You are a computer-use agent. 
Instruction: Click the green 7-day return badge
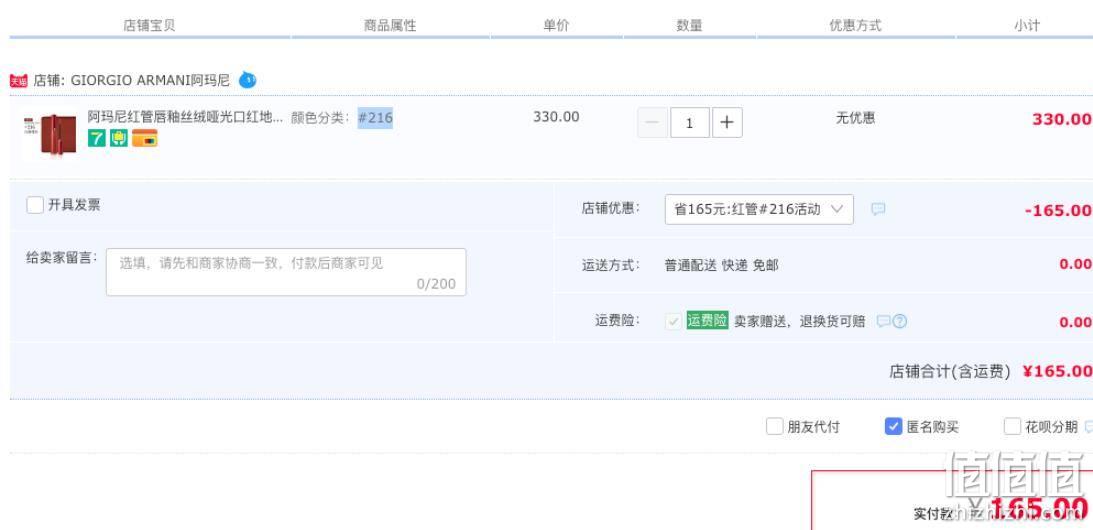coord(97,138)
